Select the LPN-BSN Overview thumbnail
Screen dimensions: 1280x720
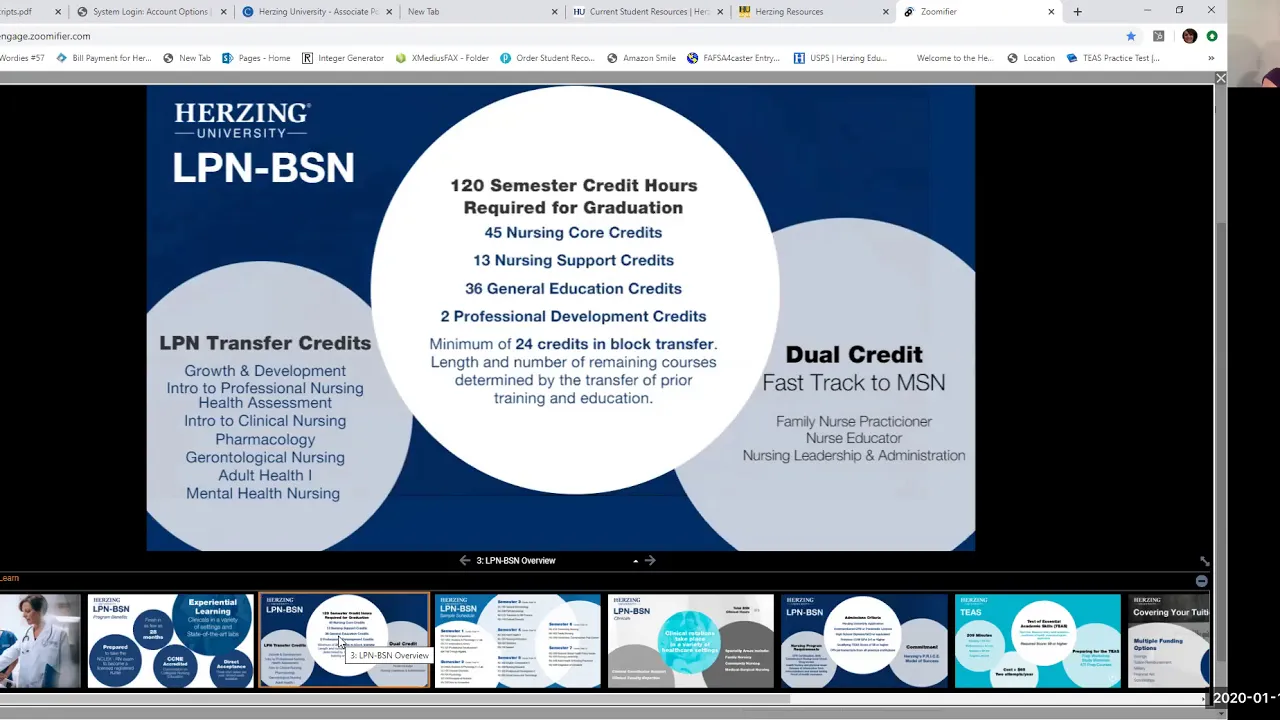(x=344, y=641)
